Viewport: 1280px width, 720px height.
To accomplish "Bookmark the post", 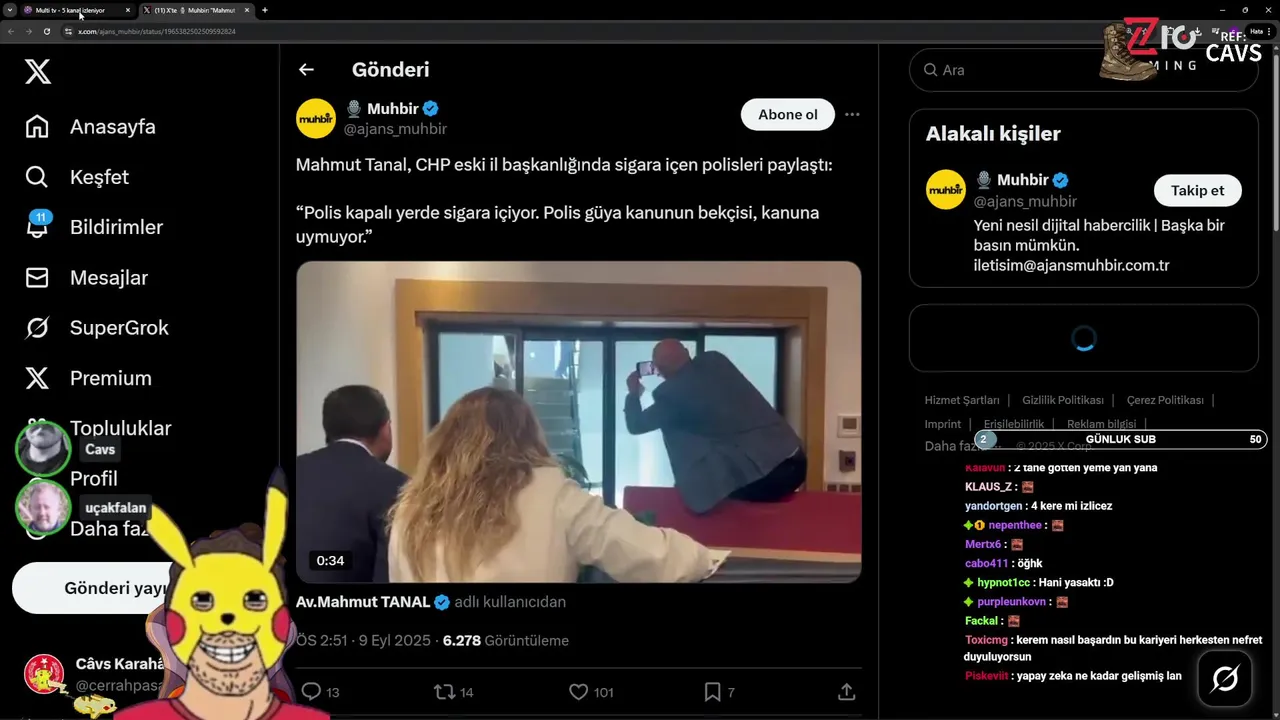I will tap(712, 691).
